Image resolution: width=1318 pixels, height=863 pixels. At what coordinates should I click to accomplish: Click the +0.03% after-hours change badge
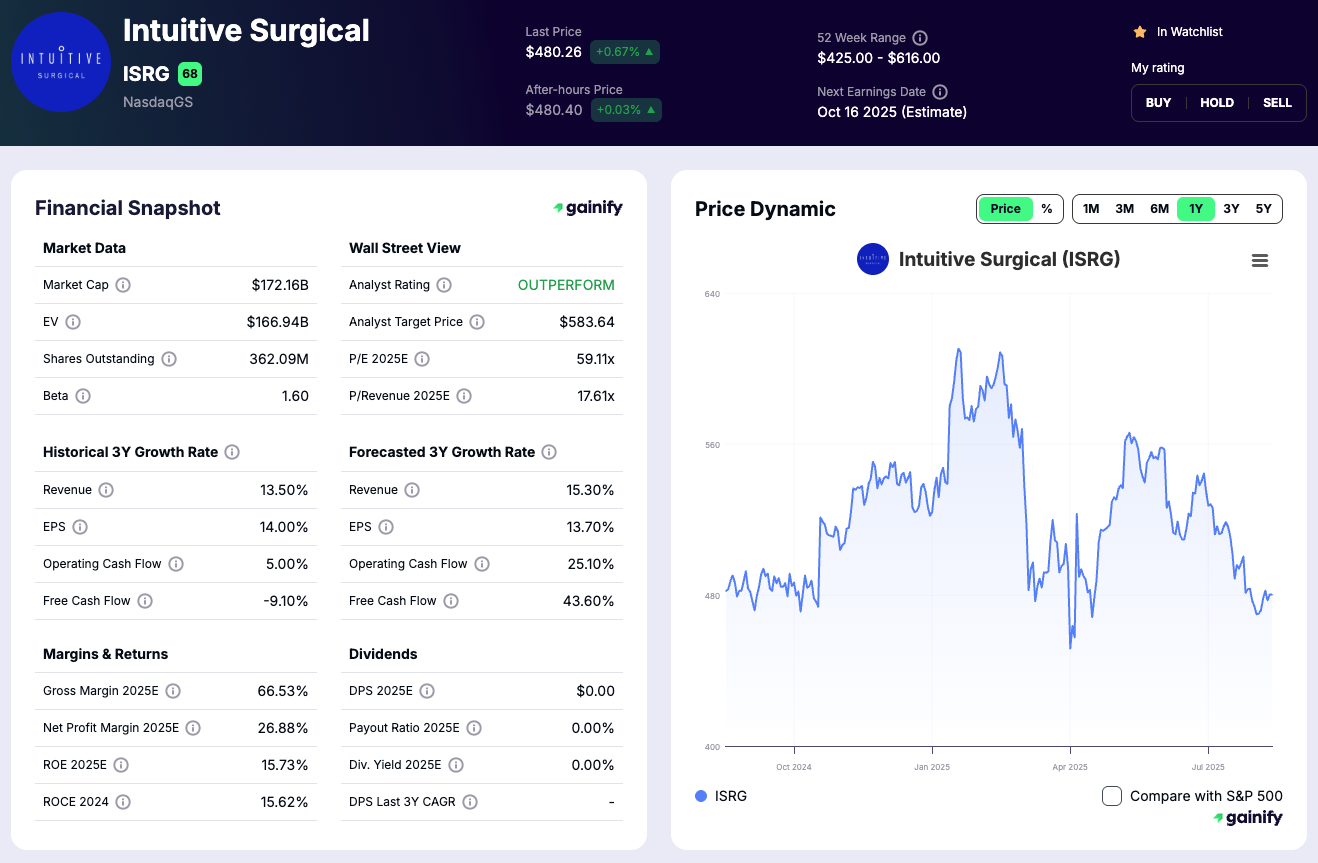[625, 110]
